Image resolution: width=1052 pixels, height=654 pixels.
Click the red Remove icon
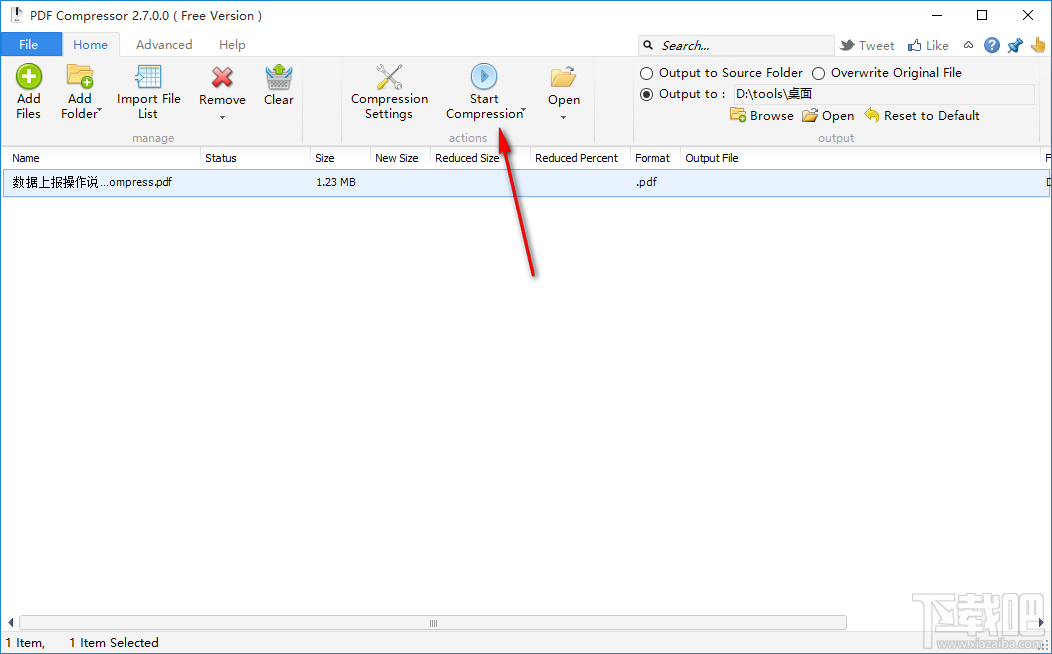222,77
